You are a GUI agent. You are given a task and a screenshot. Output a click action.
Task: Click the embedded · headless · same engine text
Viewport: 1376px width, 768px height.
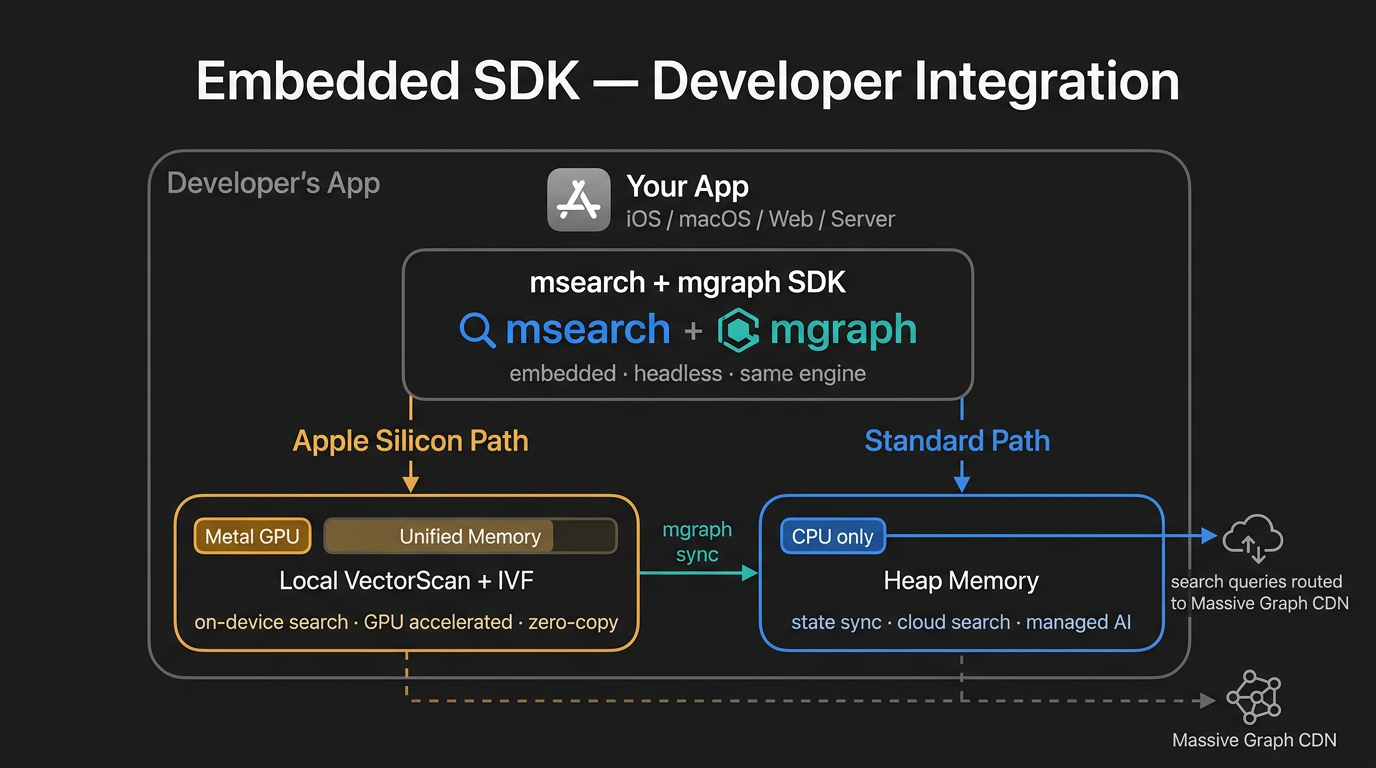(x=688, y=374)
